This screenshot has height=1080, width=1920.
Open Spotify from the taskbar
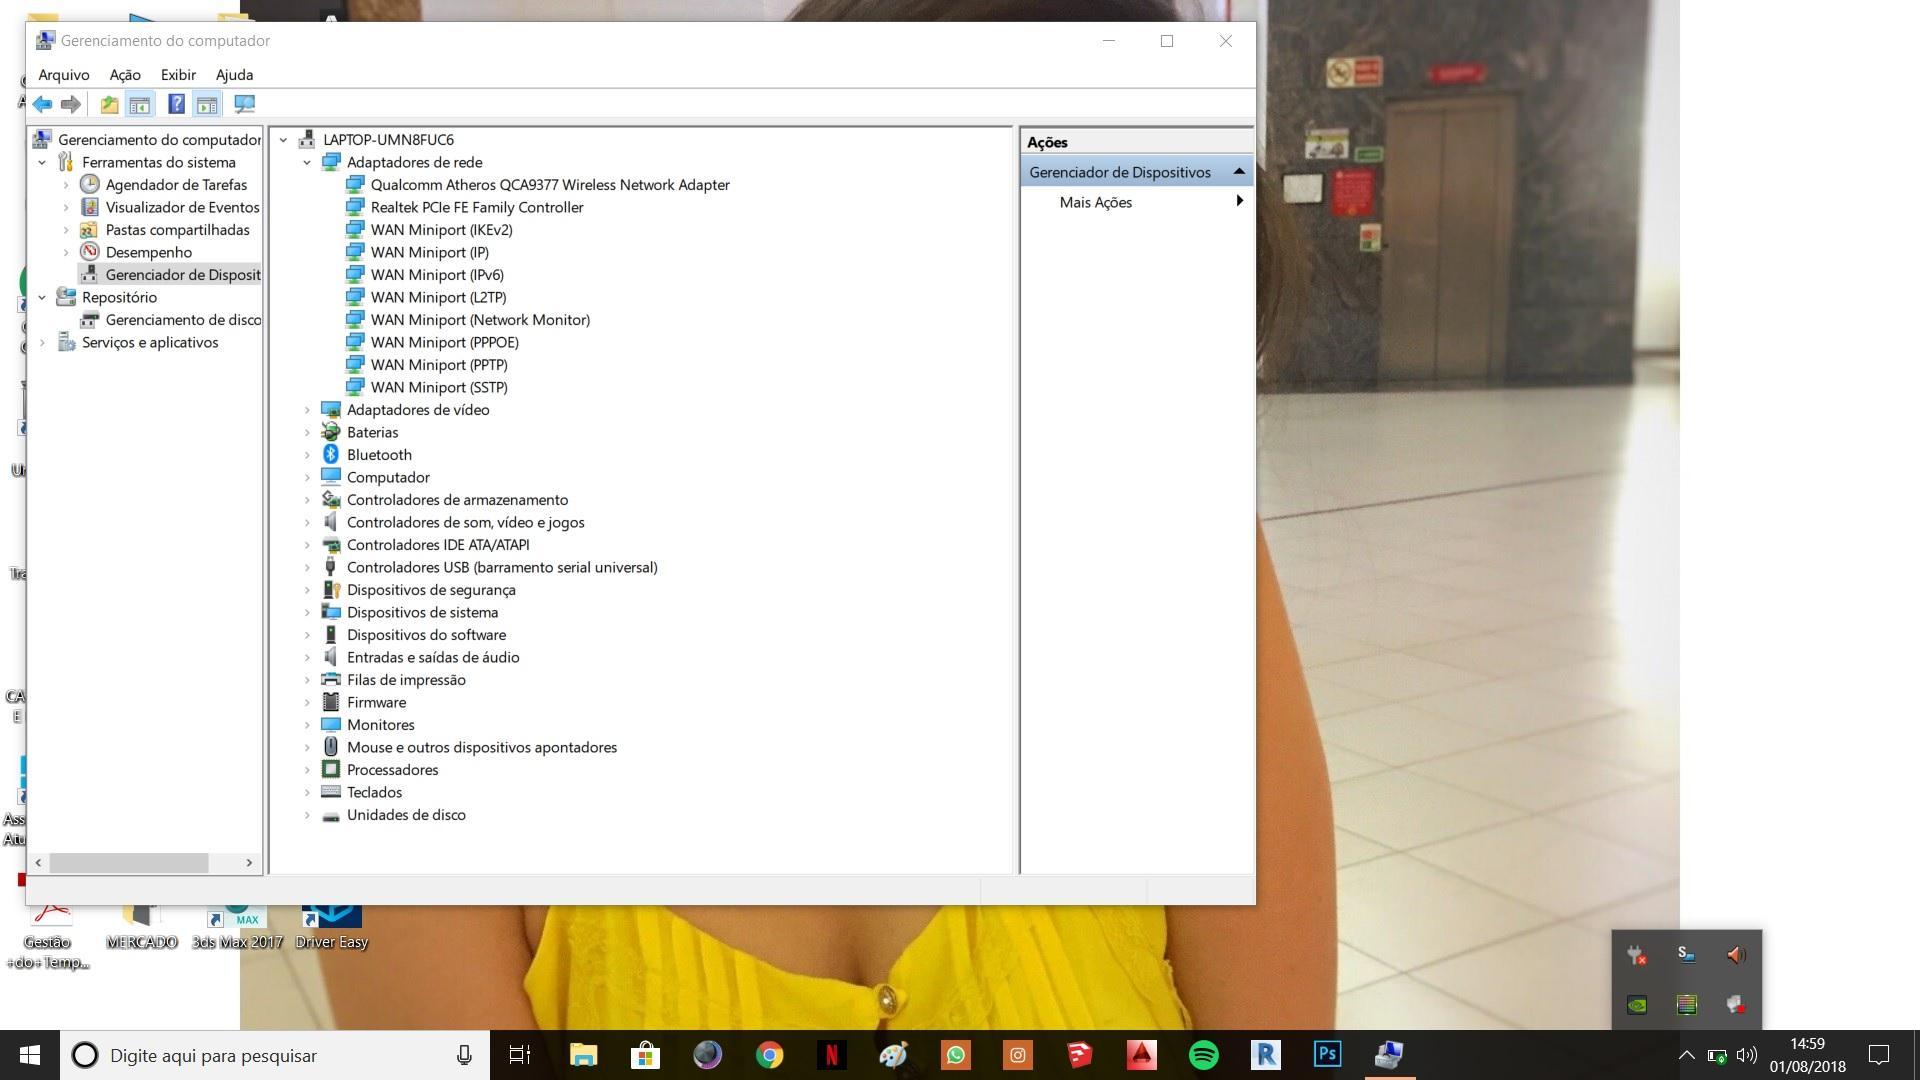coord(1203,1055)
